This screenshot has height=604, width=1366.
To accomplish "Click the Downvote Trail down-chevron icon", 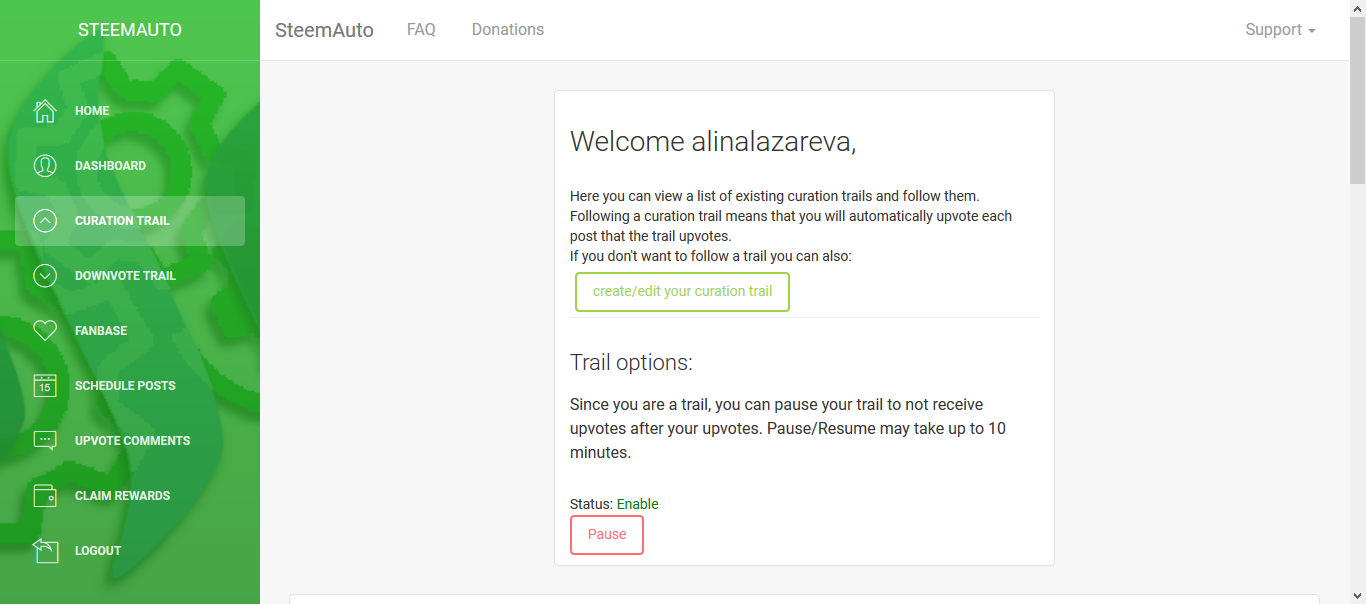I will click(x=45, y=276).
